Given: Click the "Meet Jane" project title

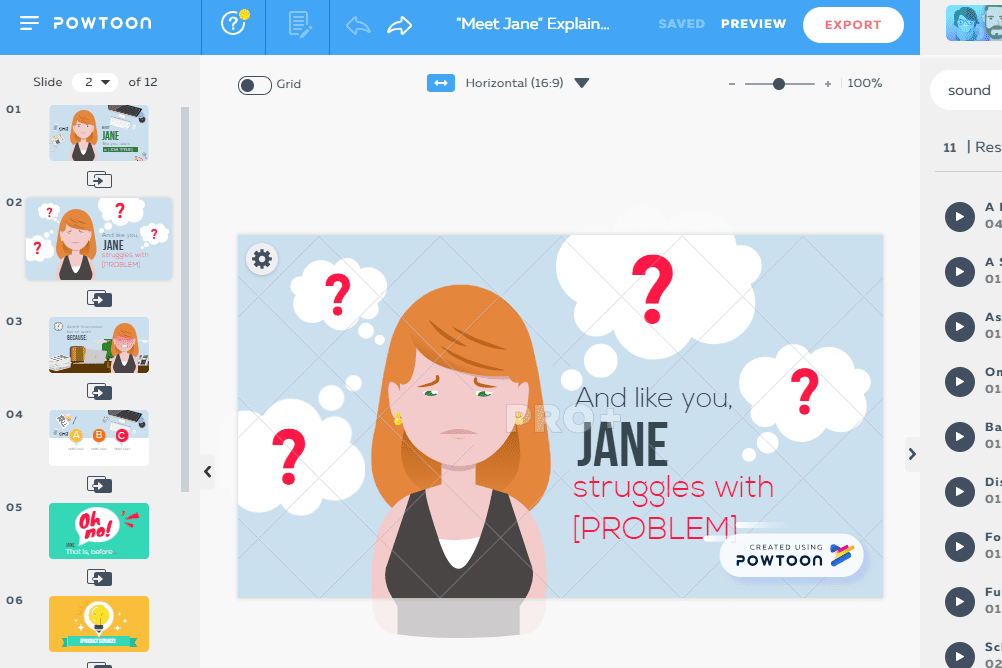Looking at the screenshot, I should pyautogui.click(x=532, y=24).
